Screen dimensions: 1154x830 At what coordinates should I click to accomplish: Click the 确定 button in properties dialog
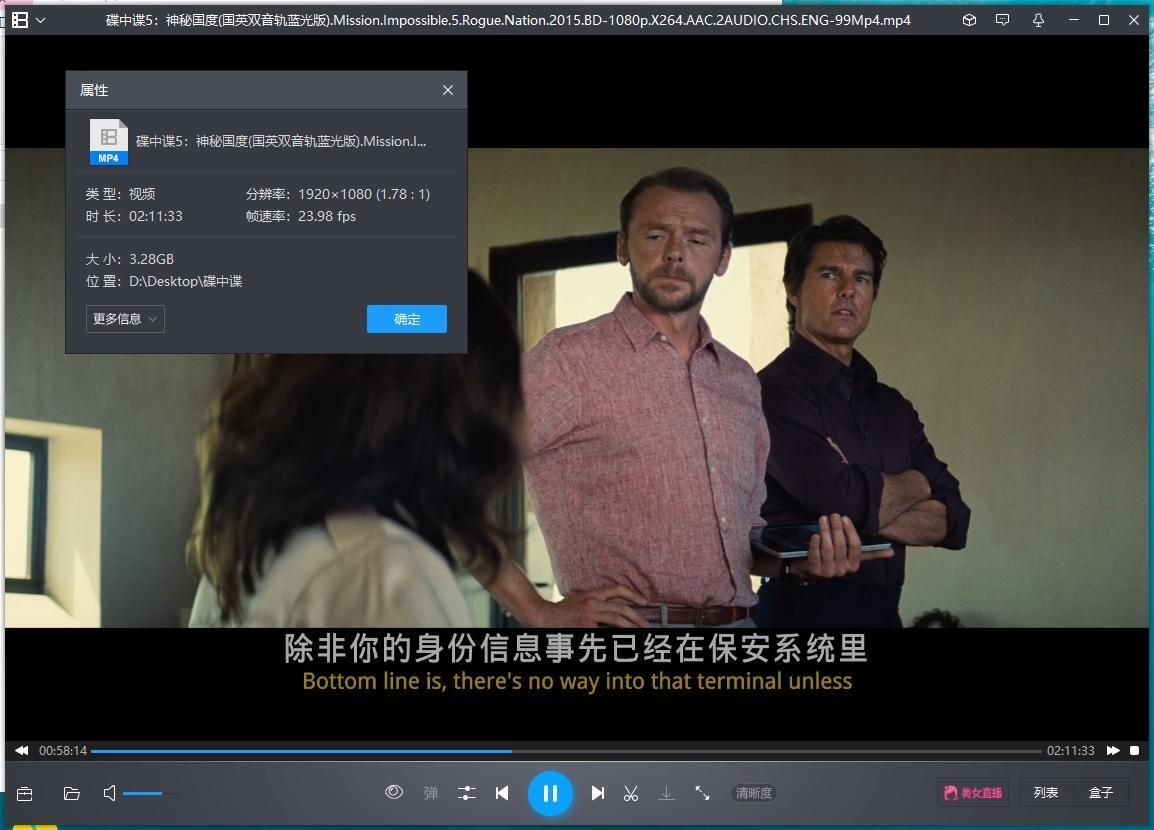406,319
